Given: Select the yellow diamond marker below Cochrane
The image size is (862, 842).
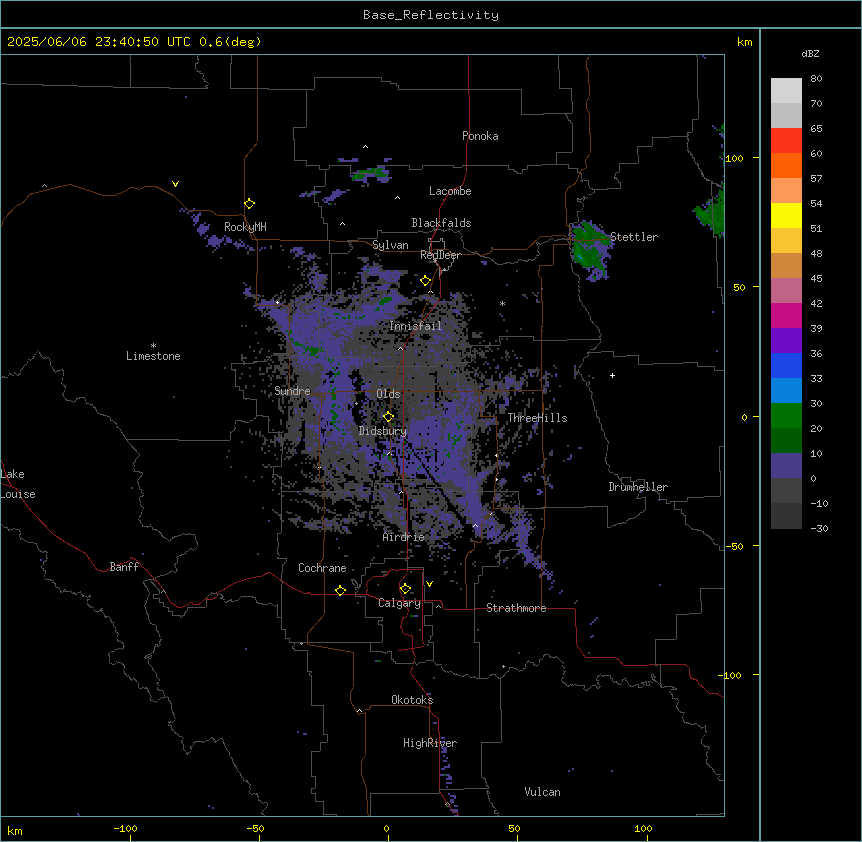Looking at the screenshot, I should (x=340, y=590).
